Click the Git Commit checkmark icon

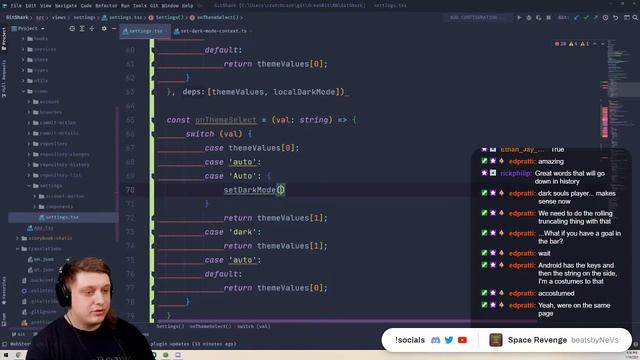(586, 18)
